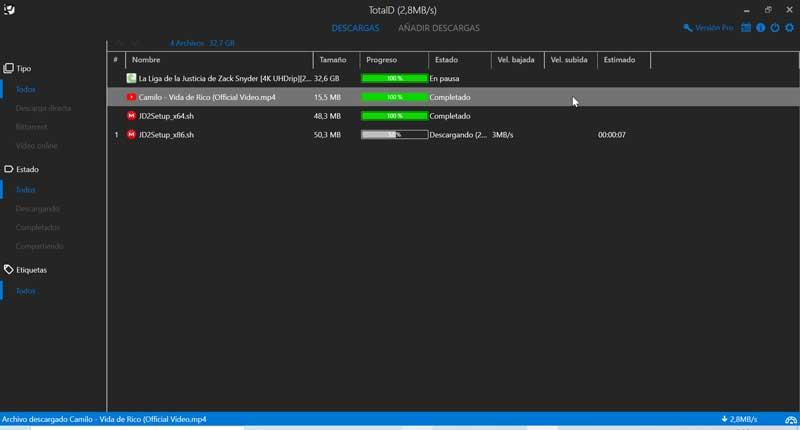Click the 50,3 MB size cell

[327, 135]
